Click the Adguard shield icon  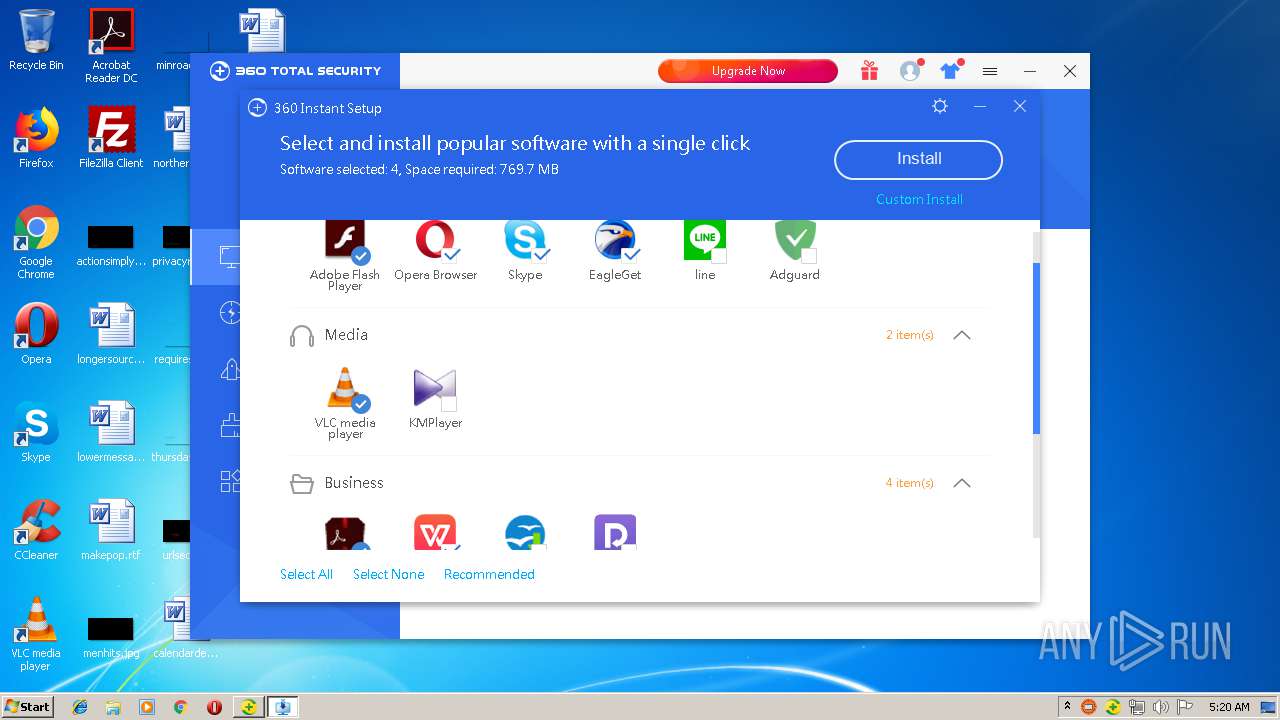click(795, 241)
